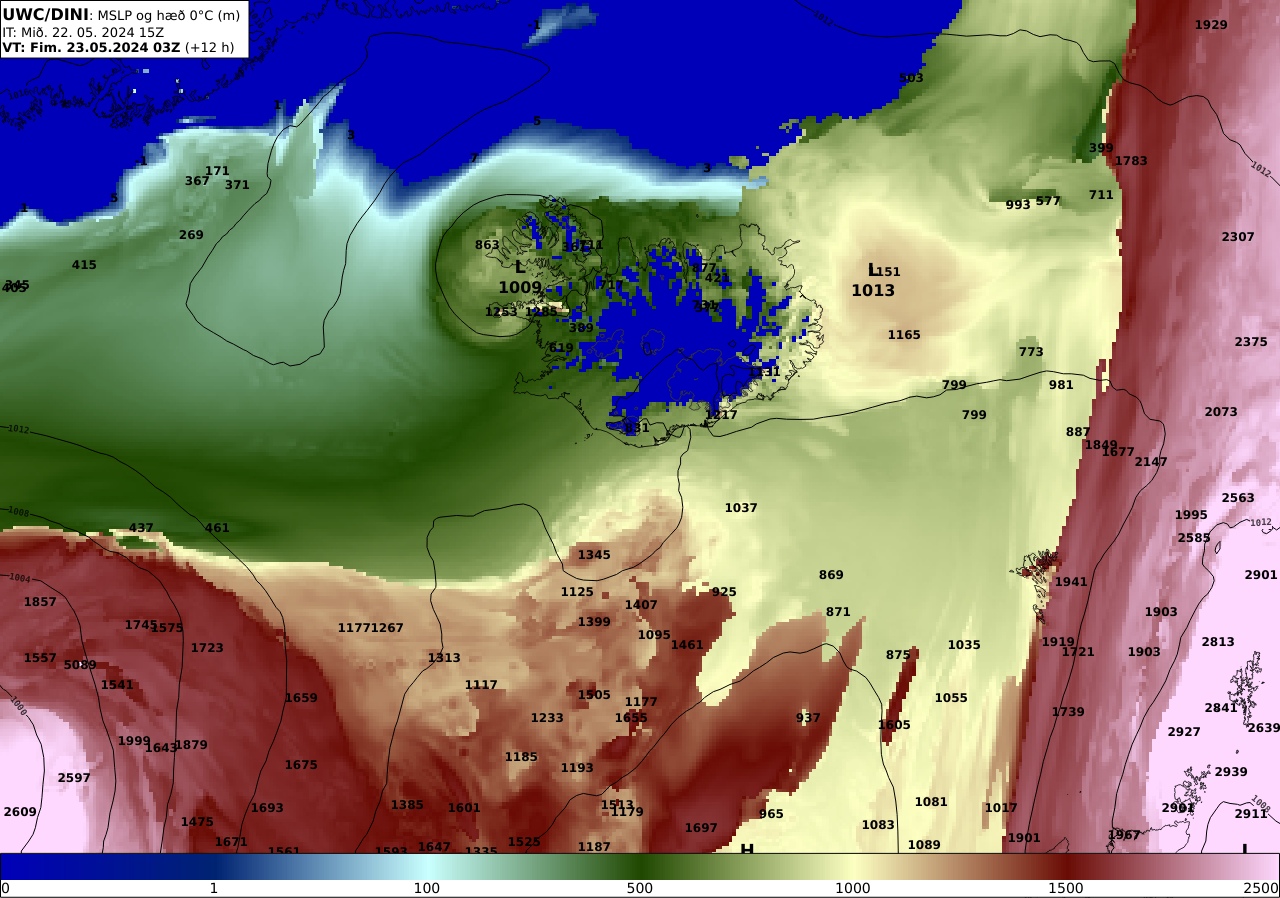This screenshot has width=1280, height=898.
Task: Click the UWC/DINI title label
Action: (x=45, y=14)
